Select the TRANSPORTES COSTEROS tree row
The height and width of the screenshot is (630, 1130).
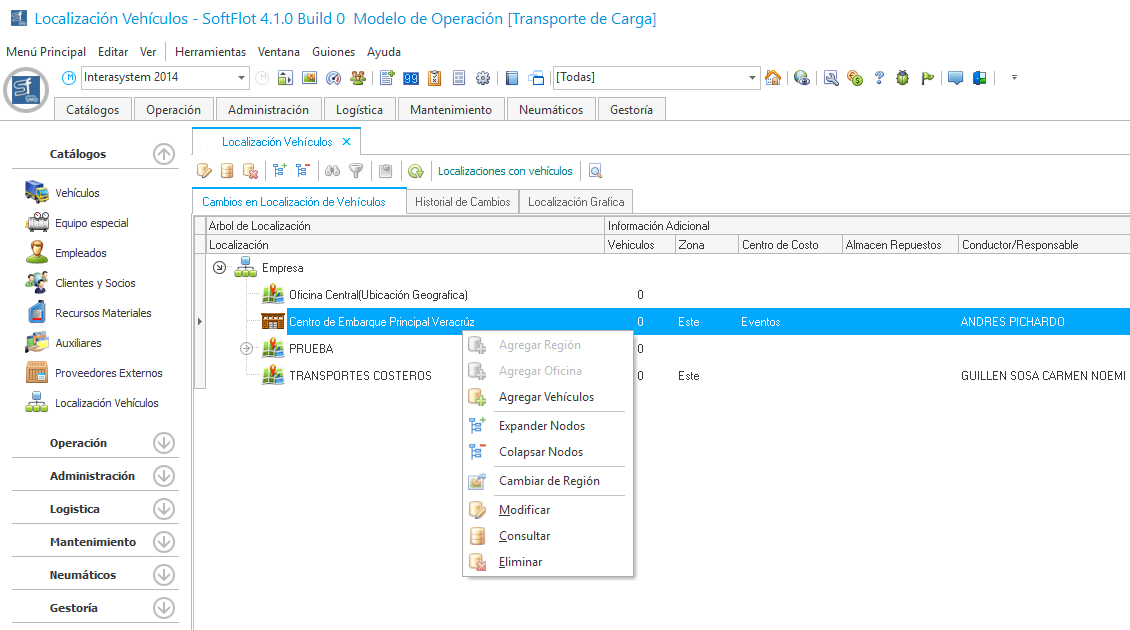pyautogui.click(x=360, y=376)
